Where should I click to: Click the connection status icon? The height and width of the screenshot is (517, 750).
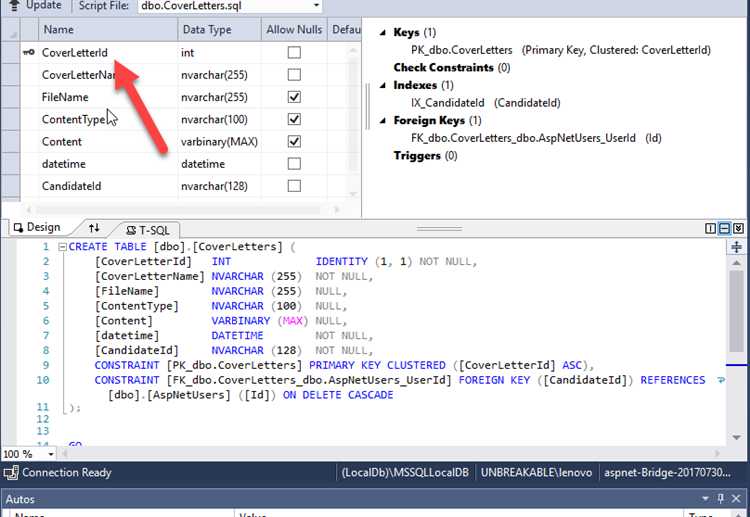10,472
